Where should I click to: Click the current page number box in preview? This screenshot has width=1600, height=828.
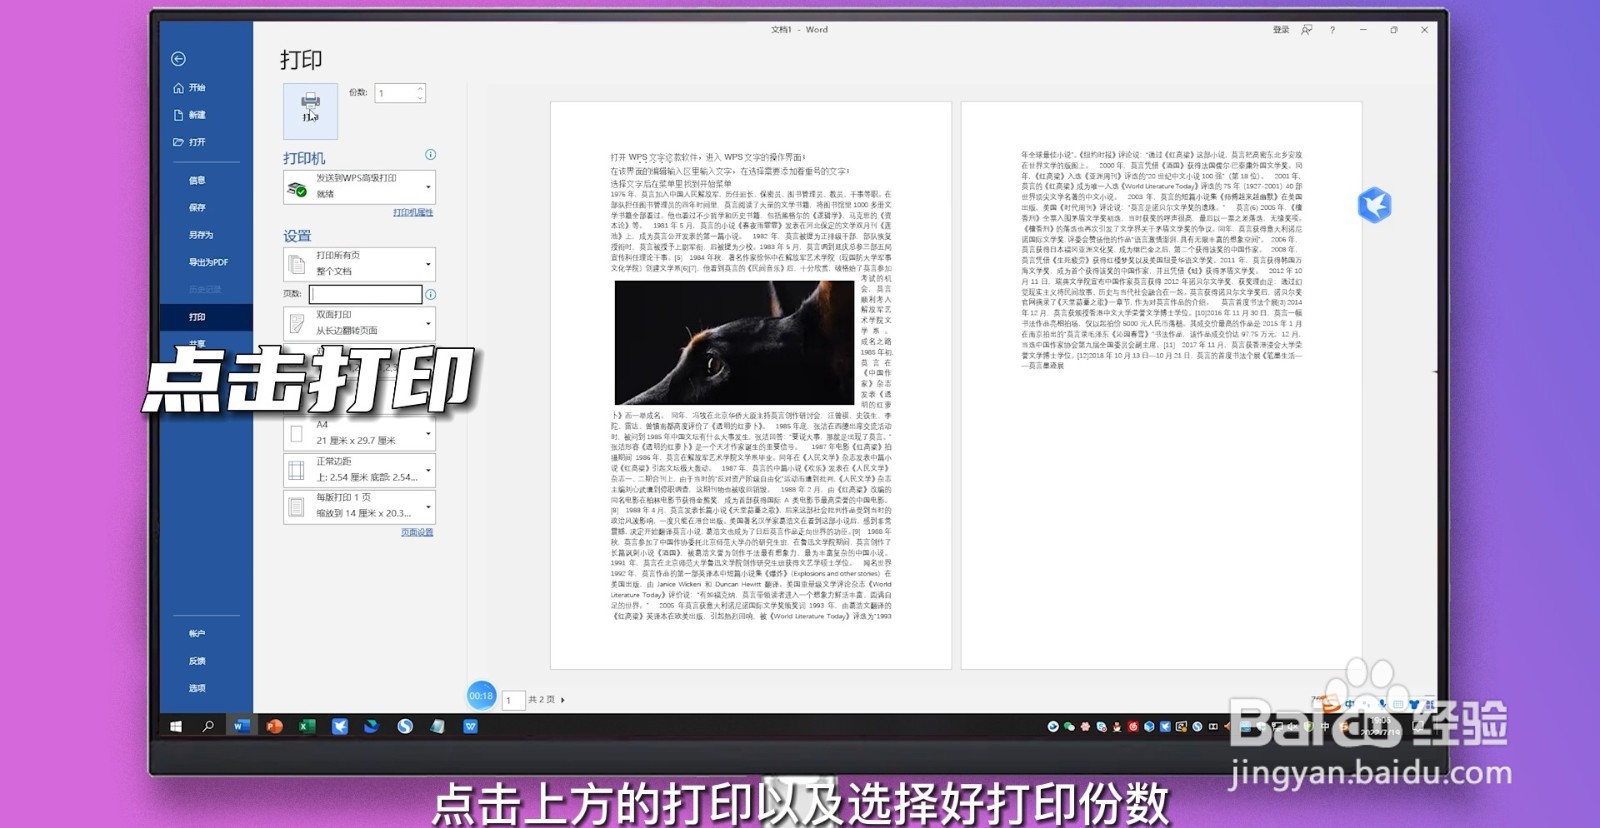513,700
